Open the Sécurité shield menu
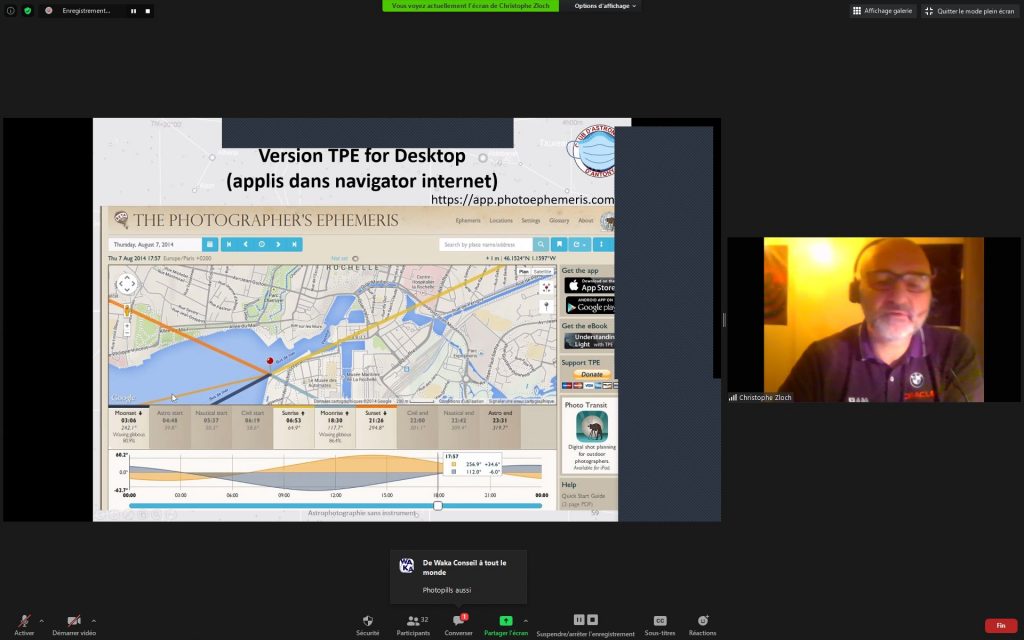Screen dimensions: 1024x640 [x=368, y=624]
